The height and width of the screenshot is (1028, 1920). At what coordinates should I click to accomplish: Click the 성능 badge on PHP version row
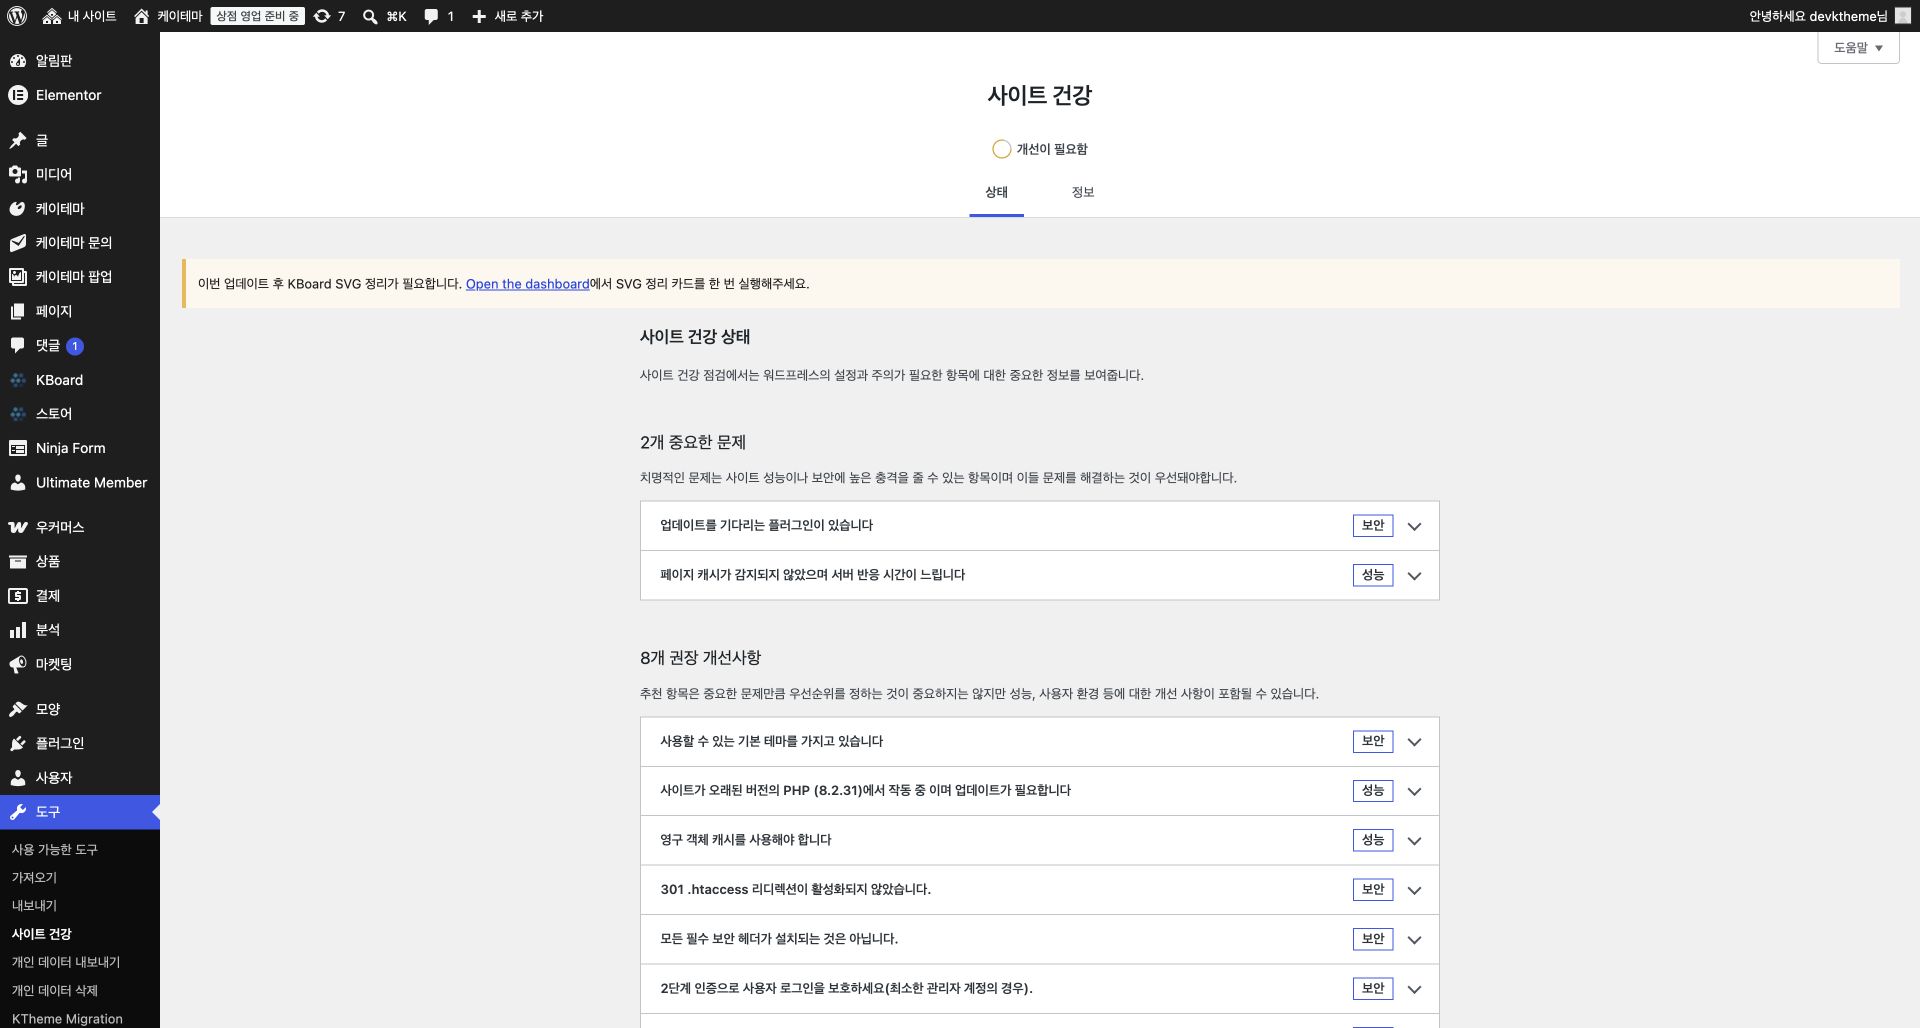pyautogui.click(x=1373, y=790)
